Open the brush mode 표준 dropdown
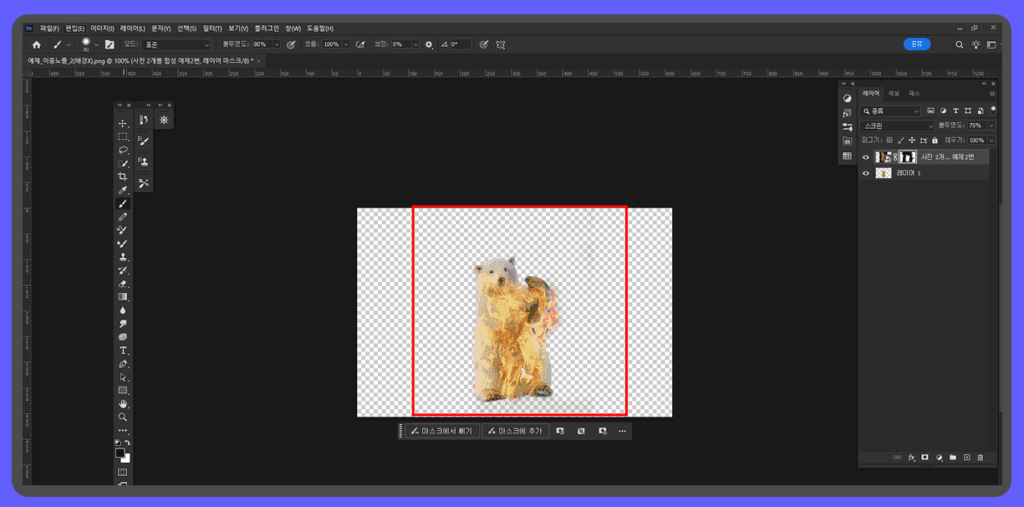 pyautogui.click(x=176, y=44)
